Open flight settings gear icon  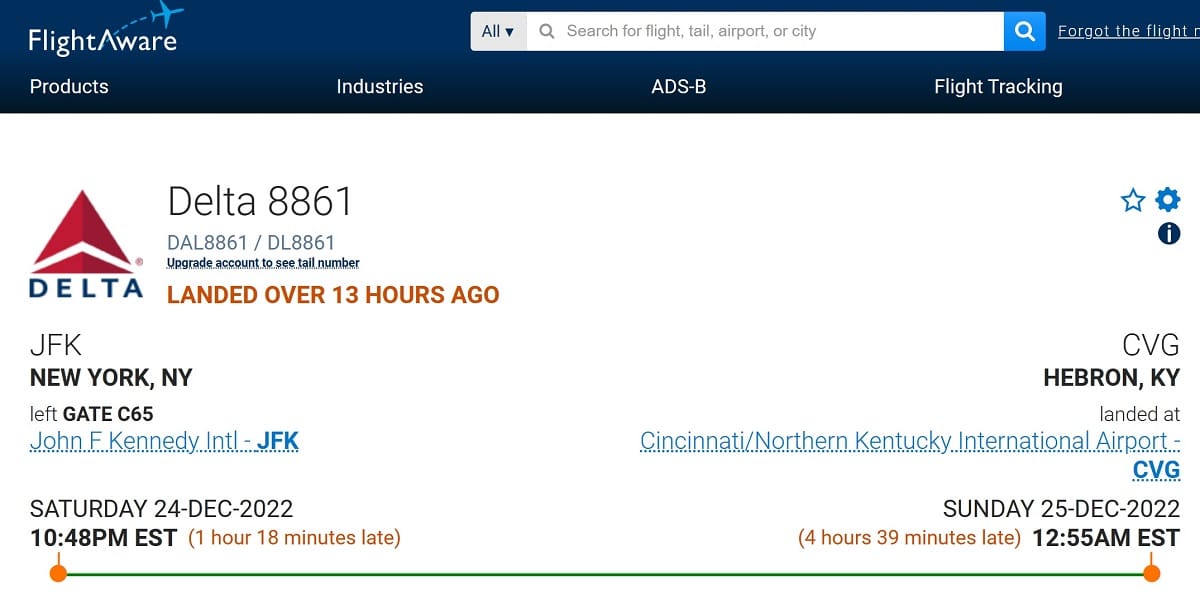coord(1168,200)
